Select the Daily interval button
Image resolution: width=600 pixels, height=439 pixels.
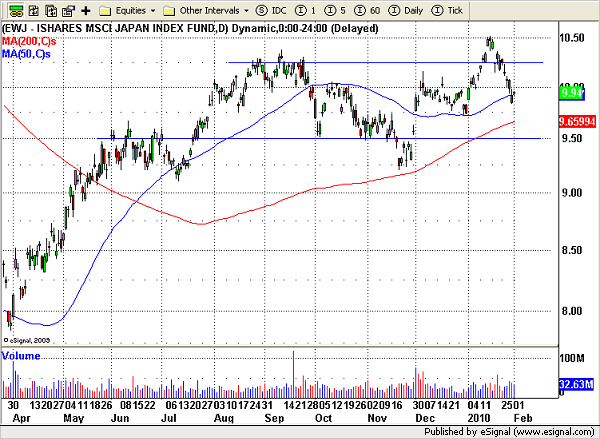pos(406,11)
